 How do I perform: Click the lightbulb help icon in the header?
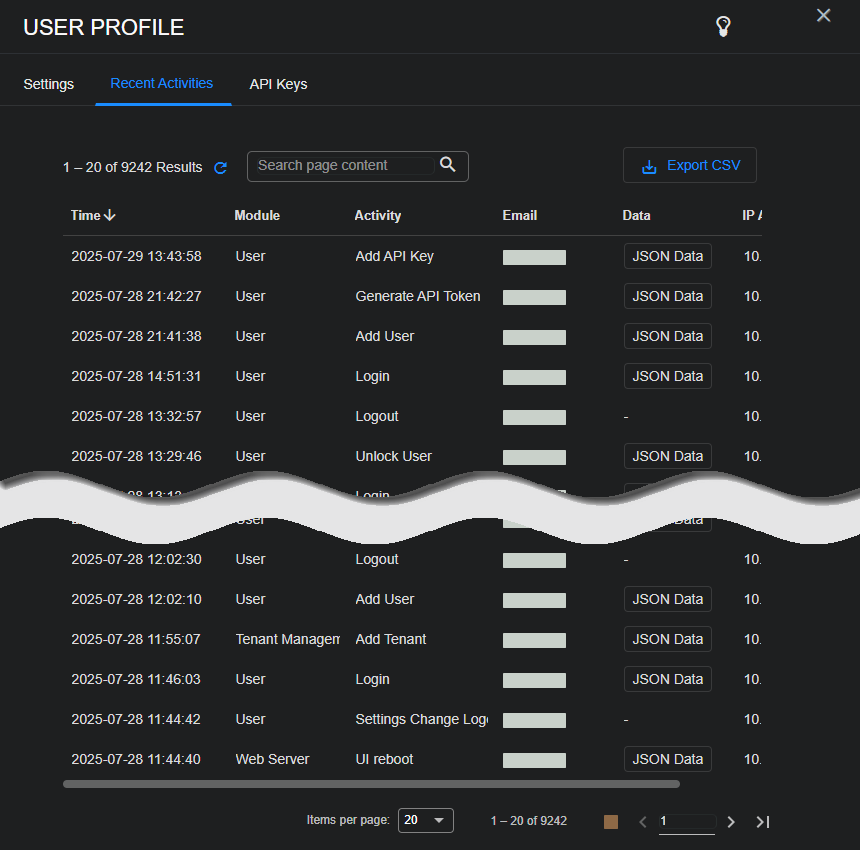tap(723, 26)
